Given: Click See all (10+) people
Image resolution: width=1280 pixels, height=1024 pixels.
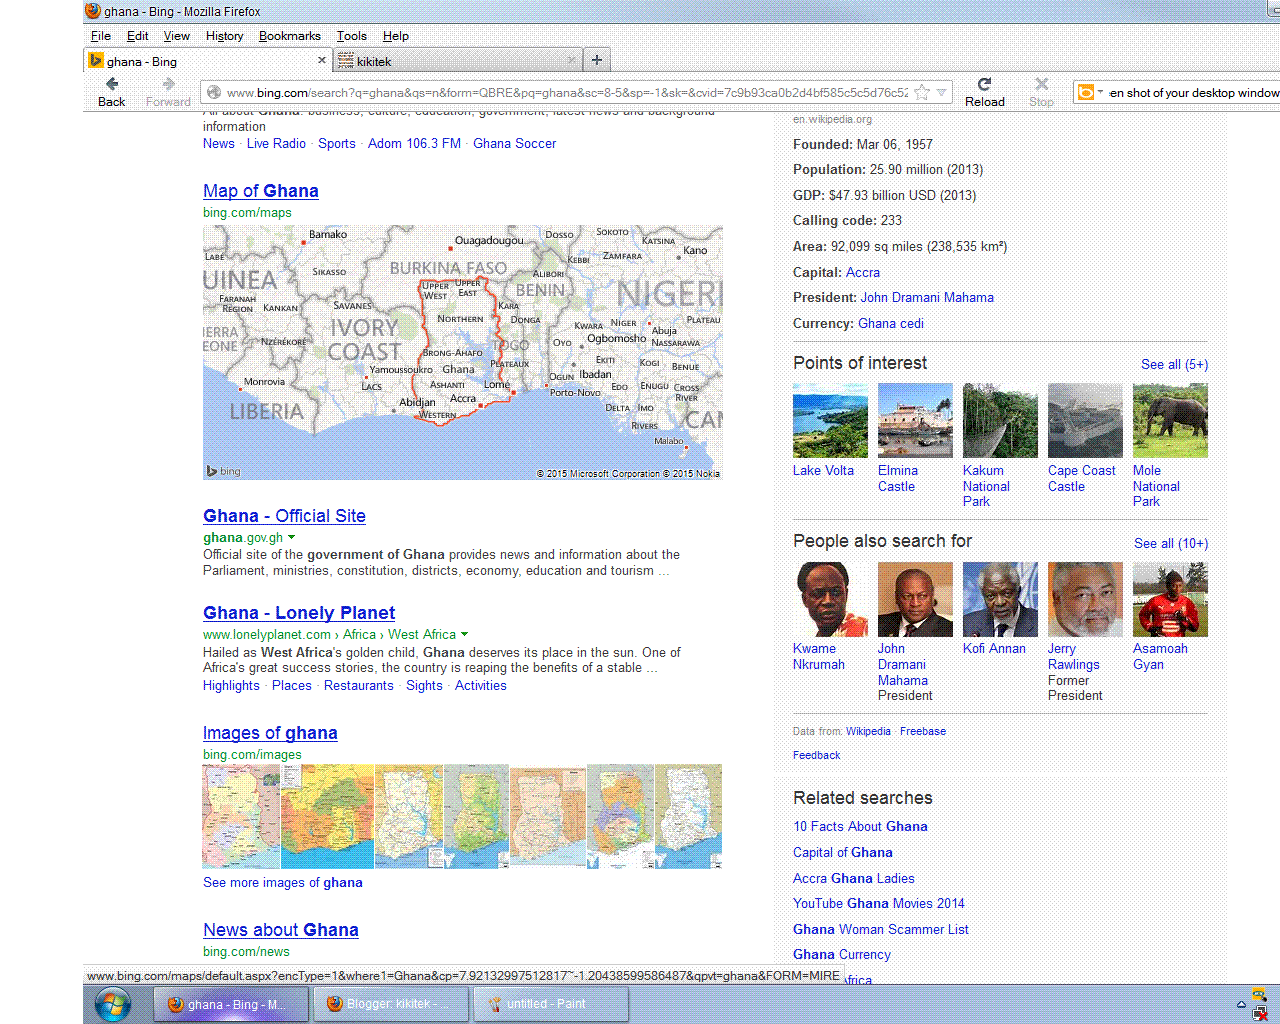Looking at the screenshot, I should [x=1171, y=544].
